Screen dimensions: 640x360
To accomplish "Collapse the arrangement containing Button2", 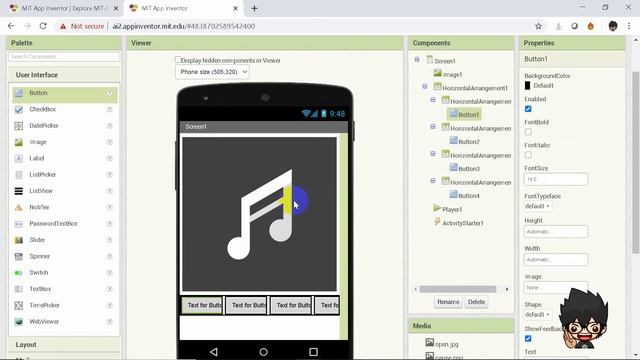I will [433, 127].
